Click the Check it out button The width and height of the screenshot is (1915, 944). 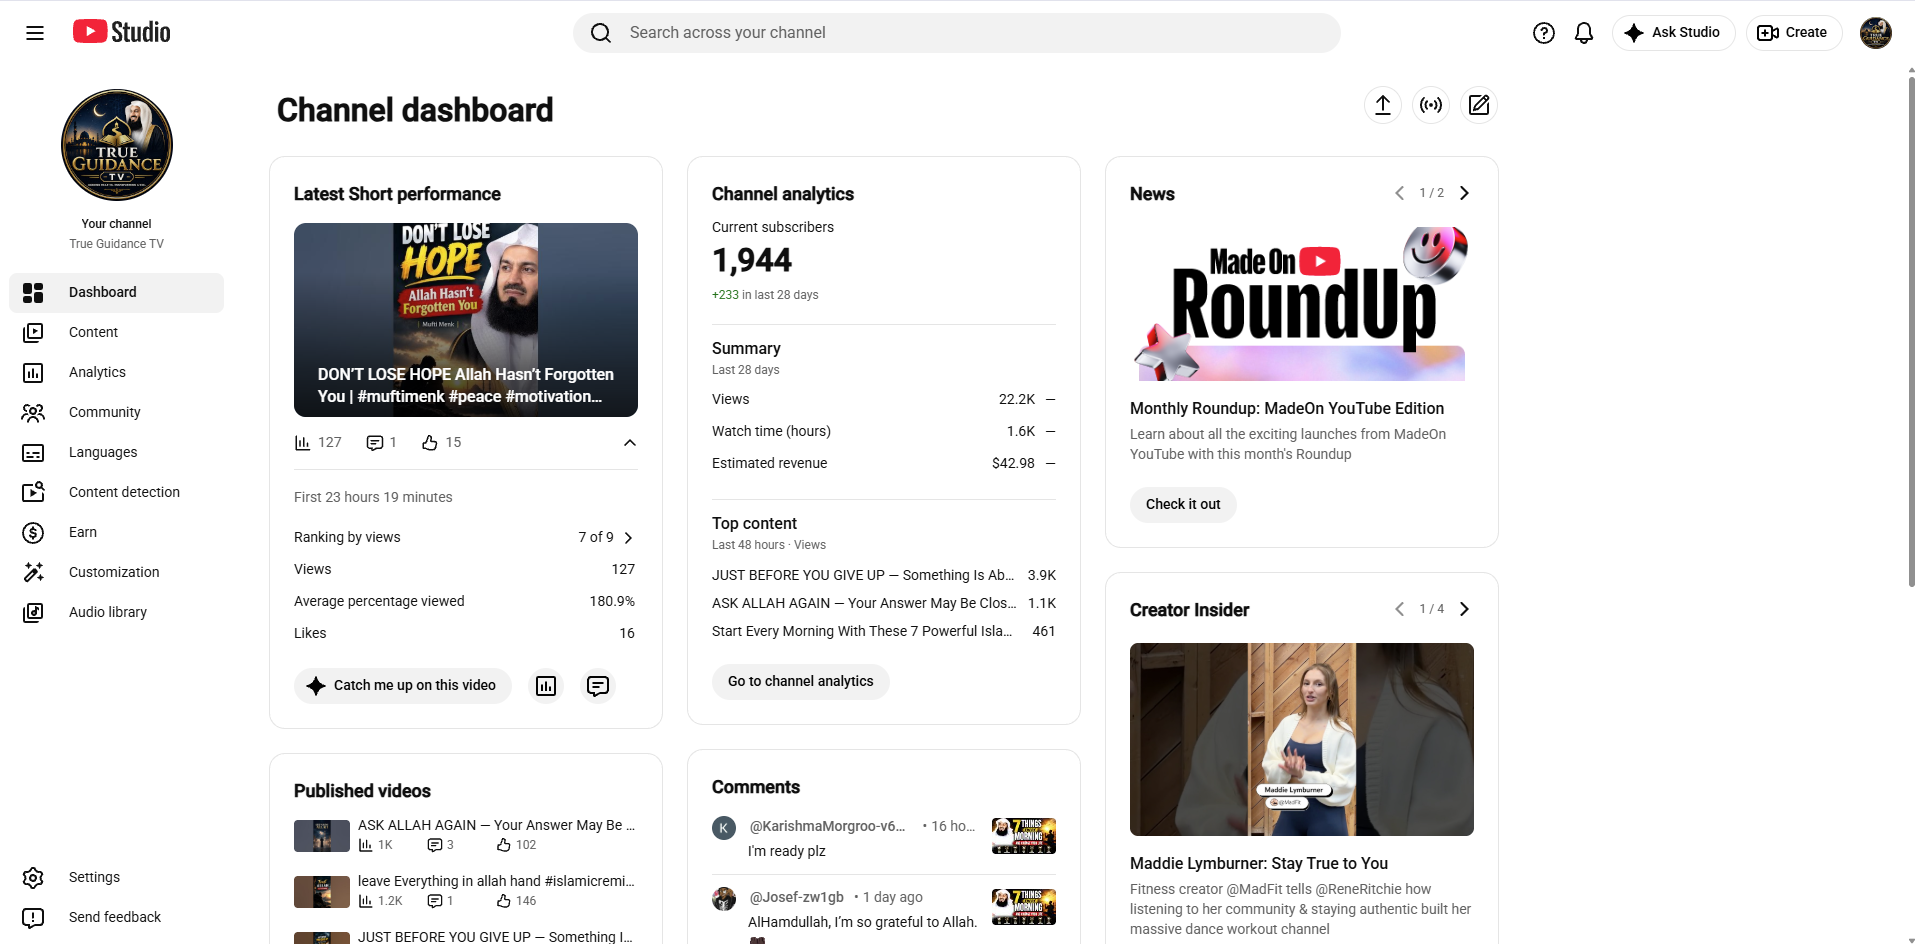[x=1183, y=505]
